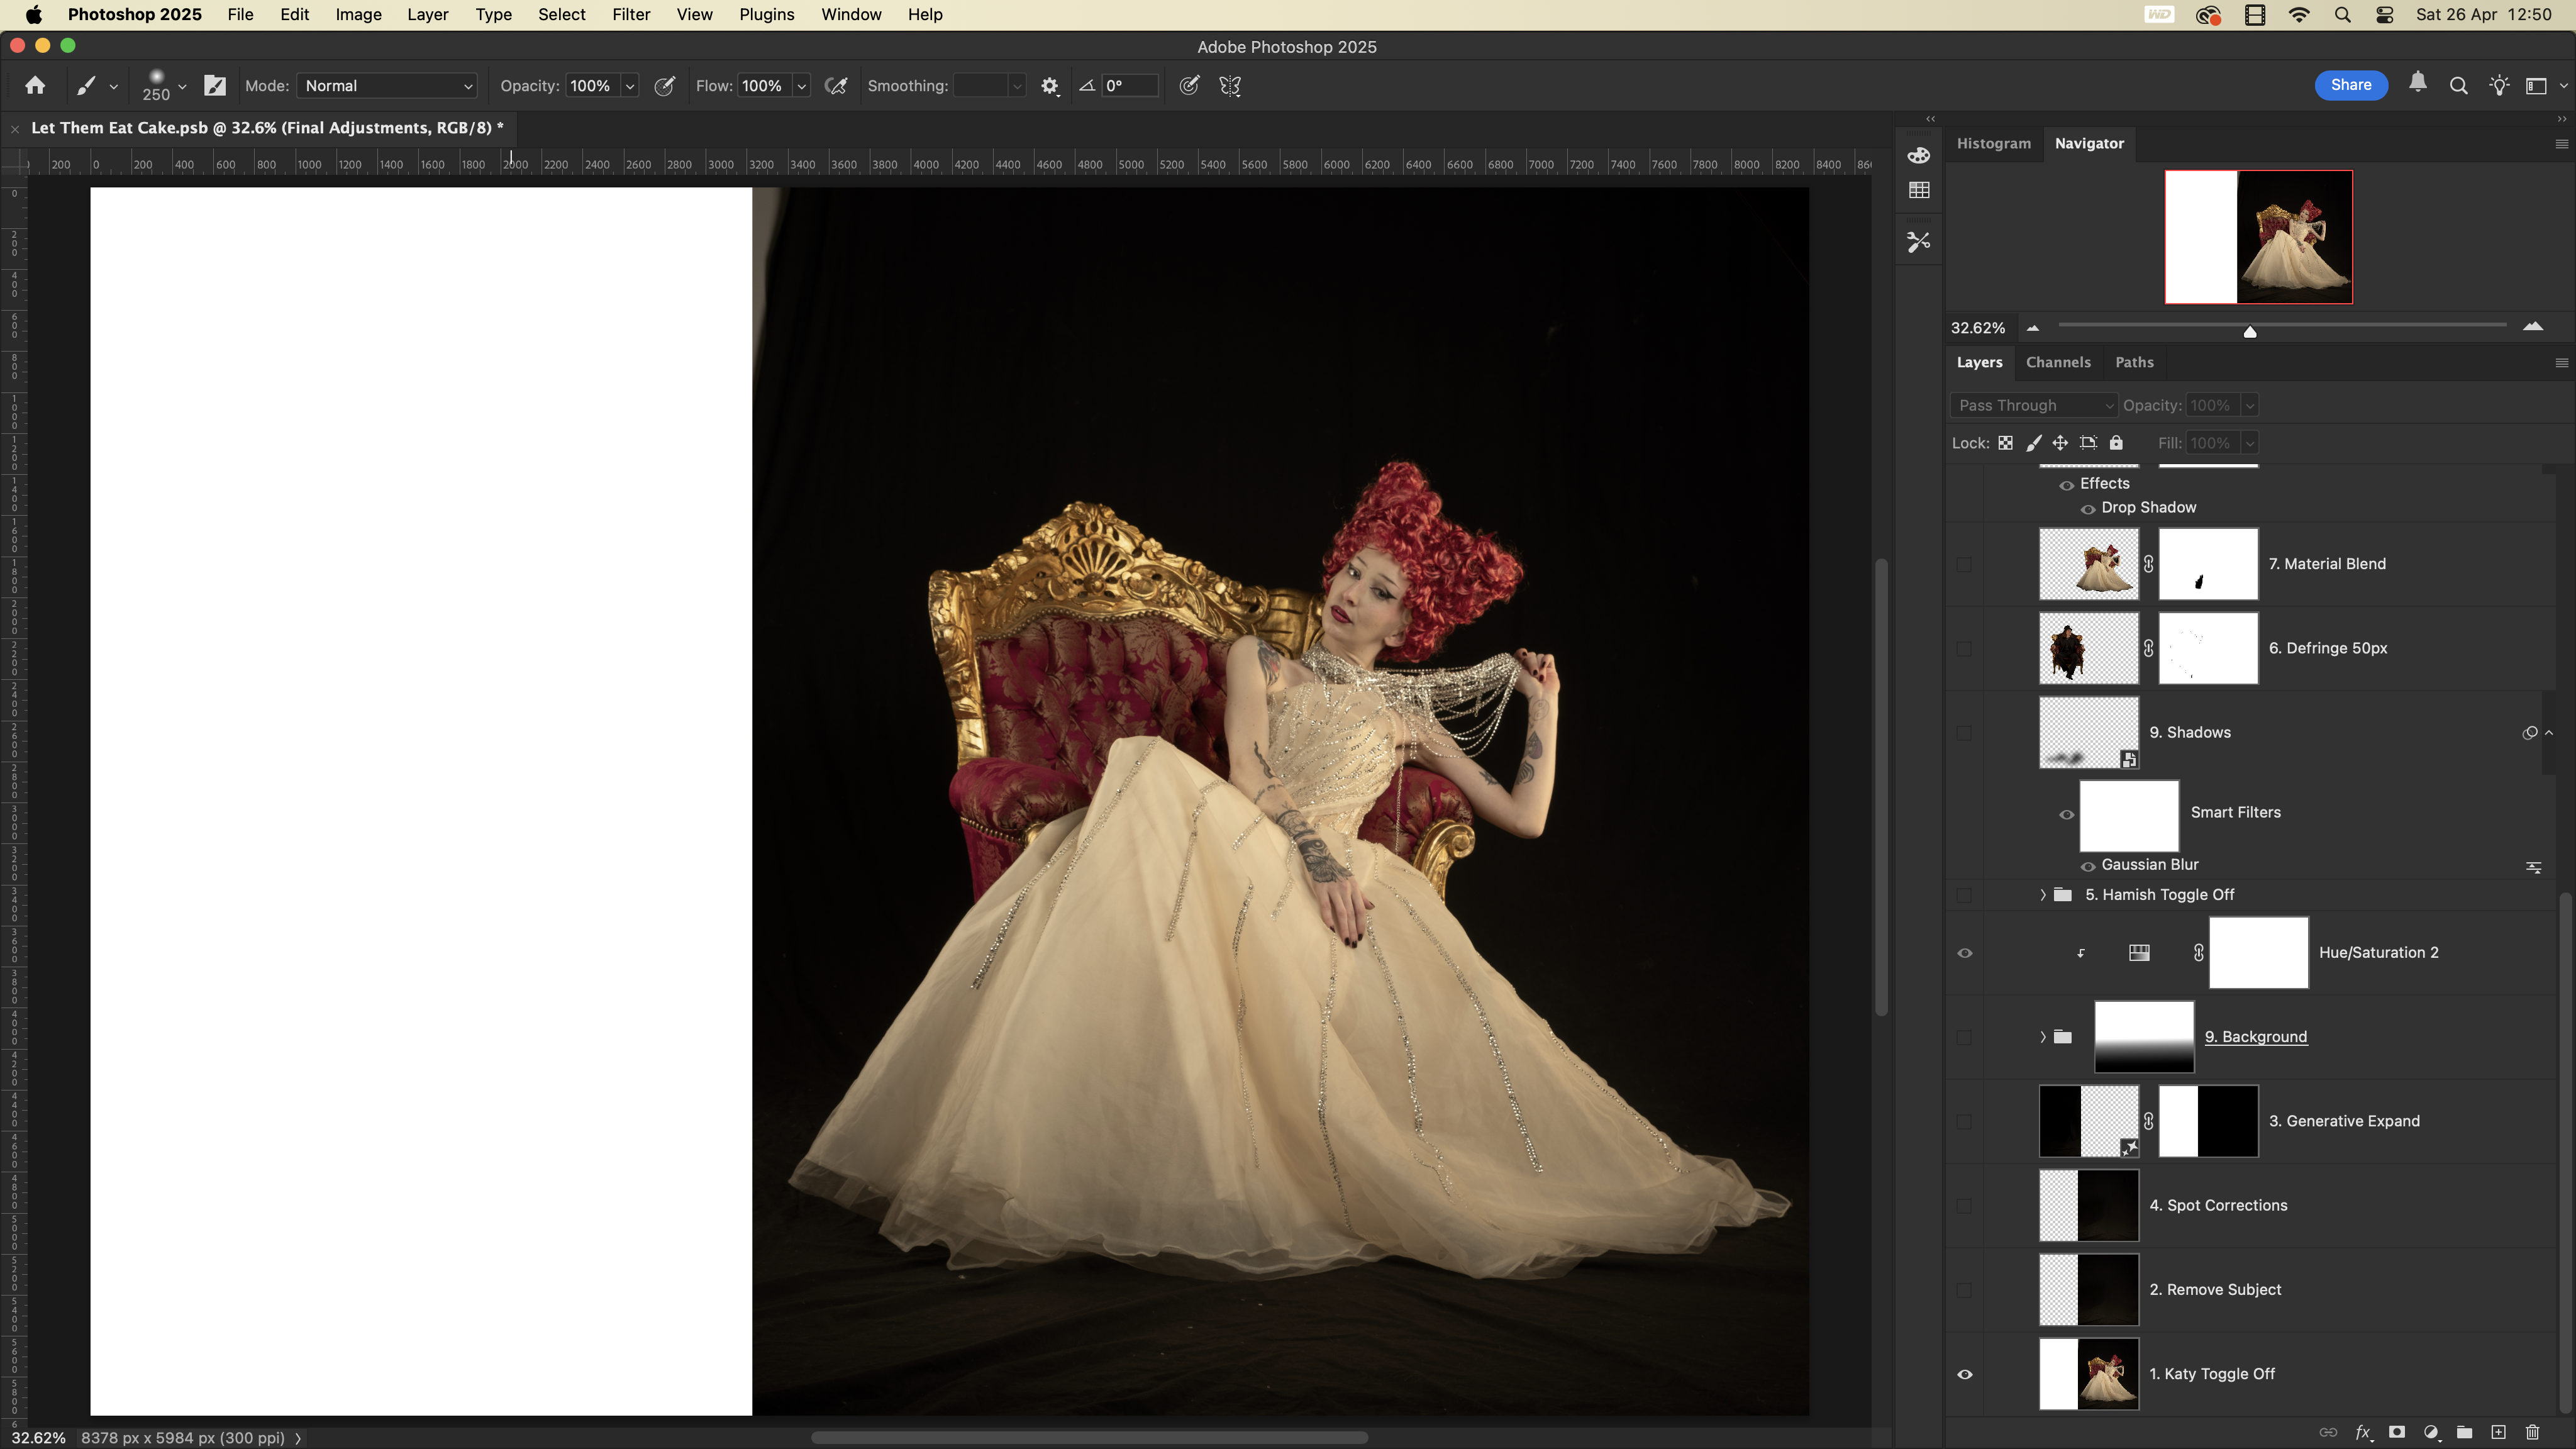Open the Filter menu
This screenshot has height=1449, width=2576.
630,15
